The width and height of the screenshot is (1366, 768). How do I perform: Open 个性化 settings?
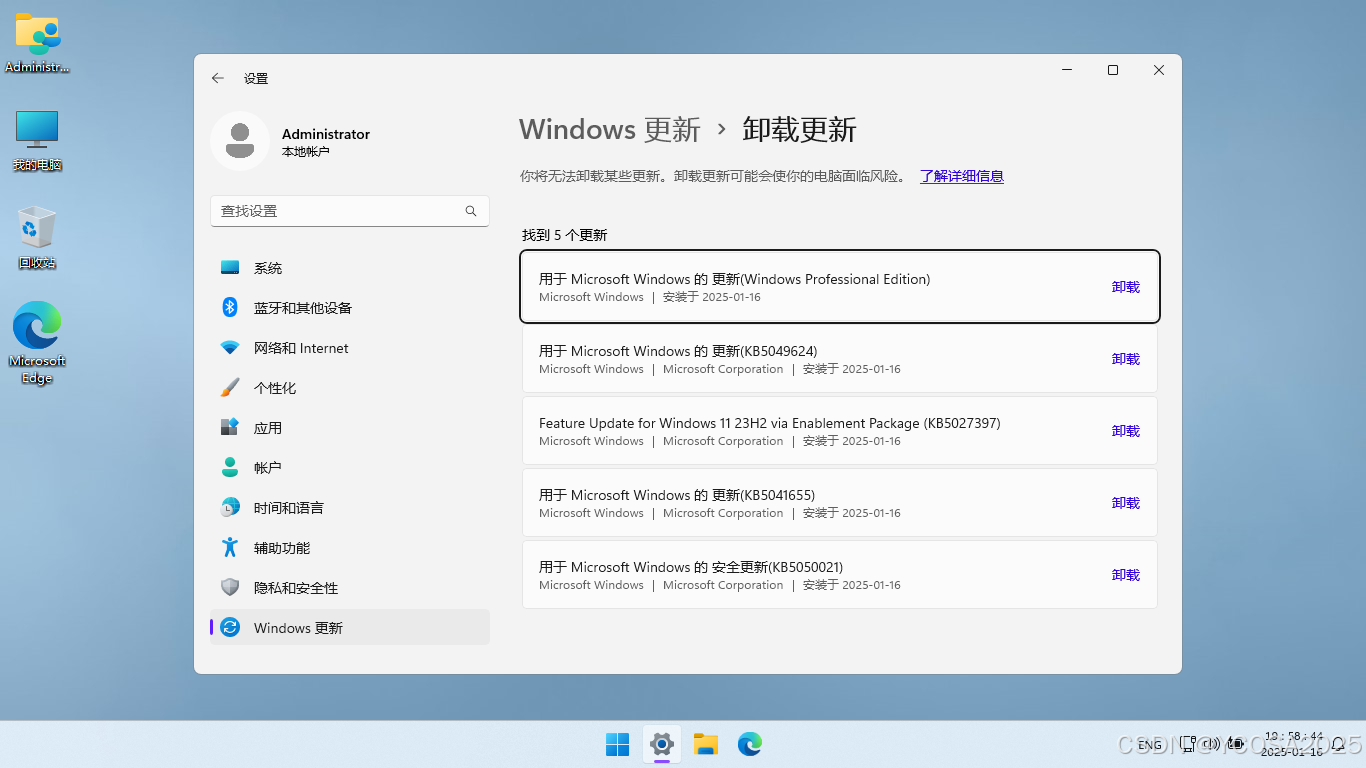350,388
